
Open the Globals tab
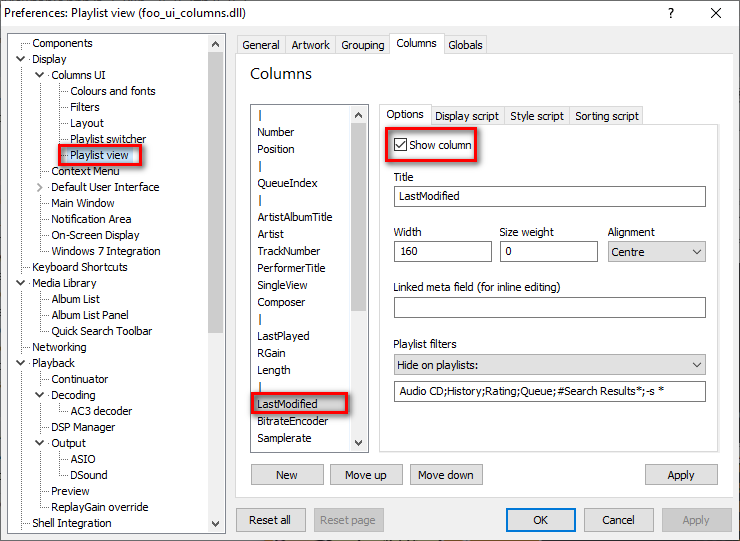465,45
